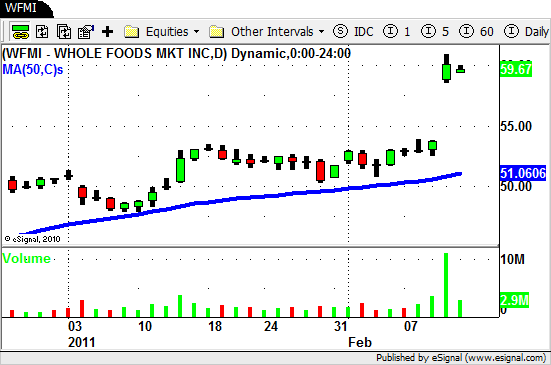Switch to the Daily interval
The image size is (551, 365).
[x=526, y=32]
